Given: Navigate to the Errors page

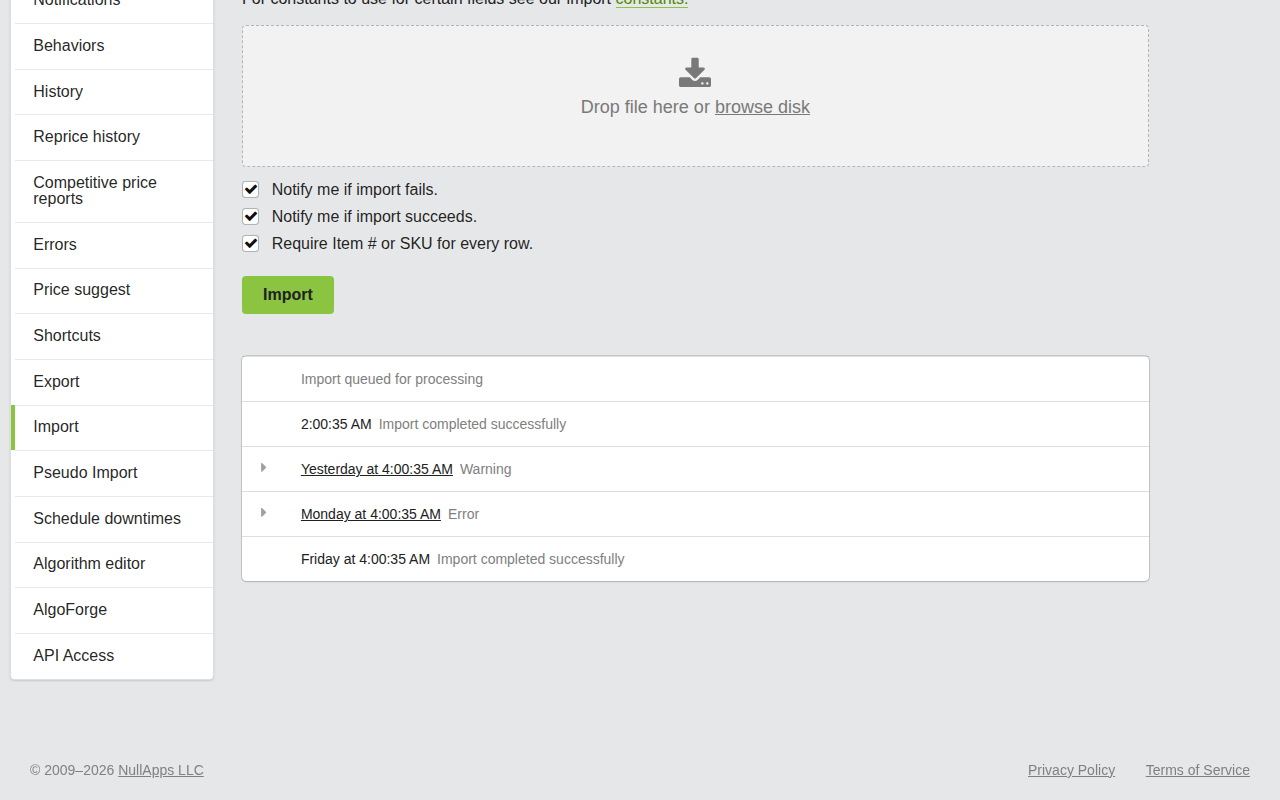Looking at the screenshot, I should click(x=54, y=244).
